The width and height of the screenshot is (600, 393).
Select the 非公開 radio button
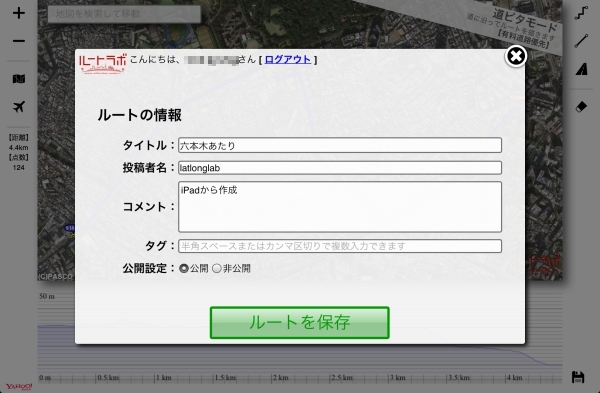[x=217, y=268]
